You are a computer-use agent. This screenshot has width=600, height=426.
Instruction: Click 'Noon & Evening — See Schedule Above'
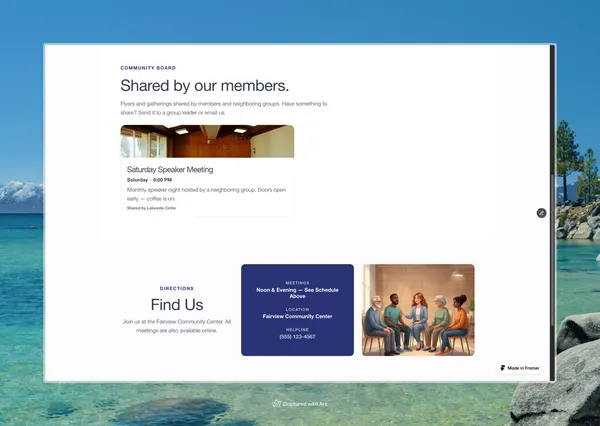coord(297,293)
